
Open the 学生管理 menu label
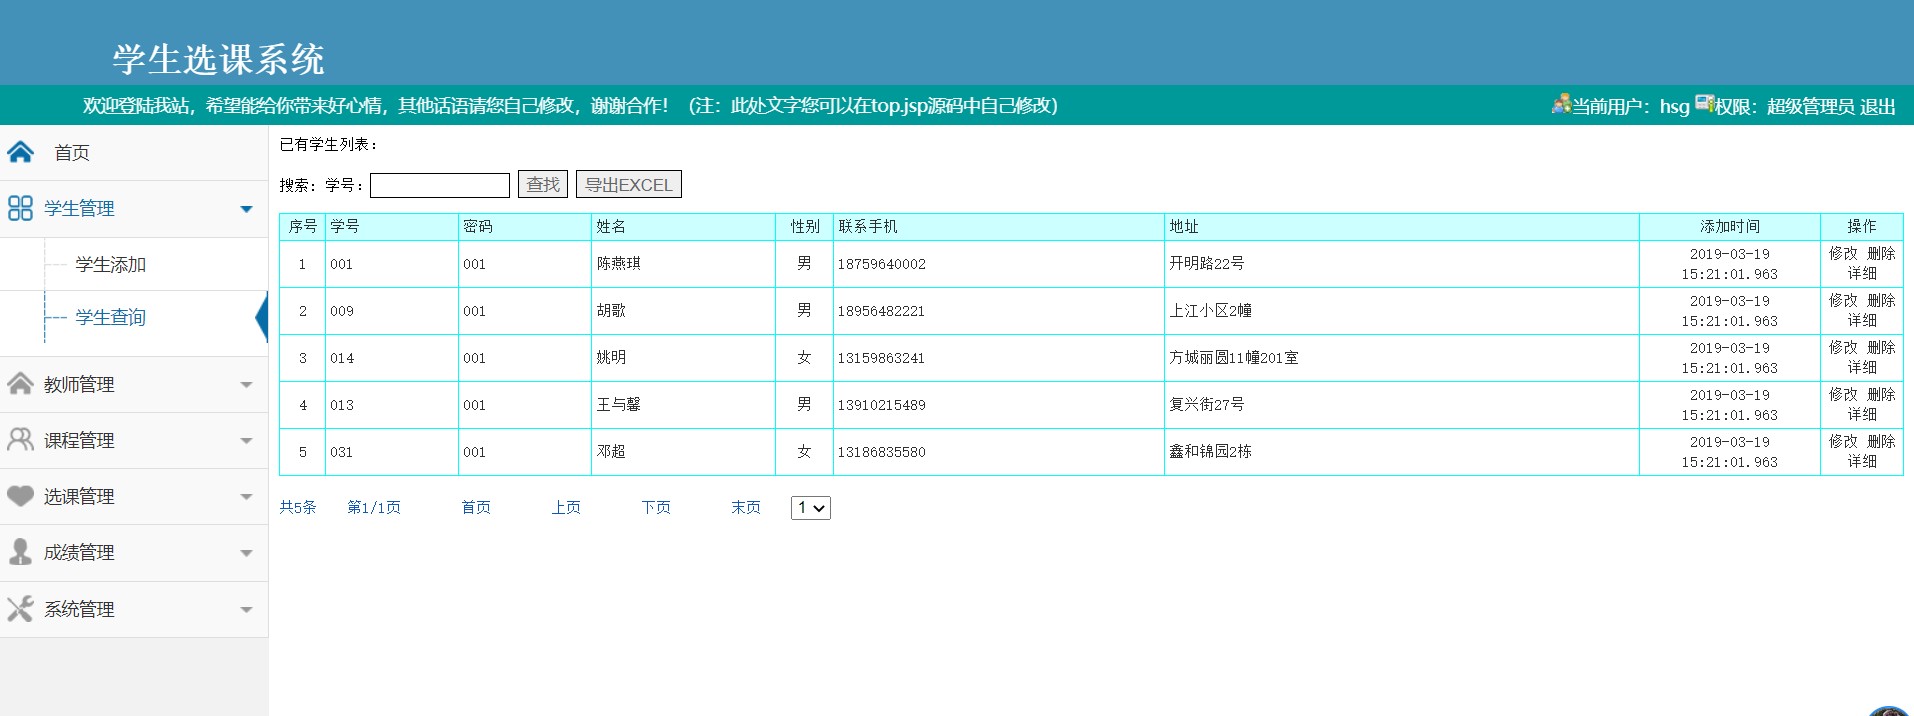click(79, 209)
